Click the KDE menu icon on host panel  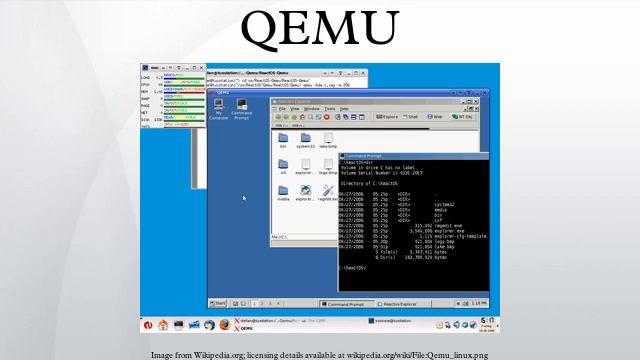point(148,325)
